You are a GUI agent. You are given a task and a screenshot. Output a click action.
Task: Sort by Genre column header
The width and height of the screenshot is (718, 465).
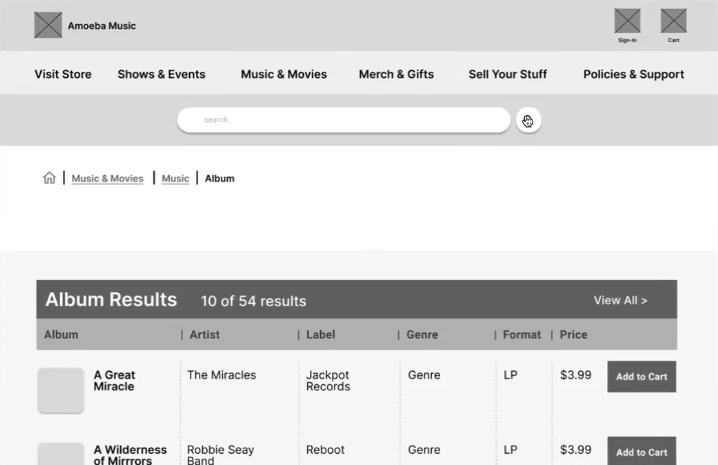click(x=422, y=335)
